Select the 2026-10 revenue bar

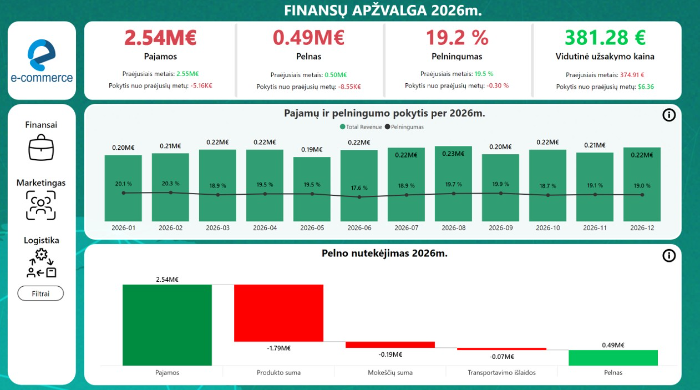click(x=548, y=185)
